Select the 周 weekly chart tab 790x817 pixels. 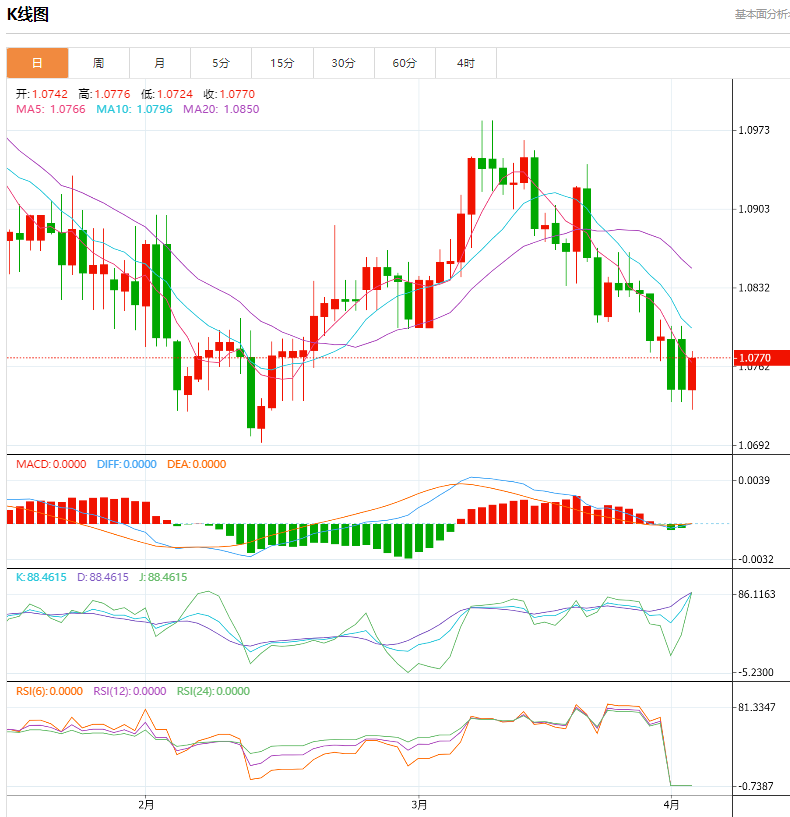[98, 63]
